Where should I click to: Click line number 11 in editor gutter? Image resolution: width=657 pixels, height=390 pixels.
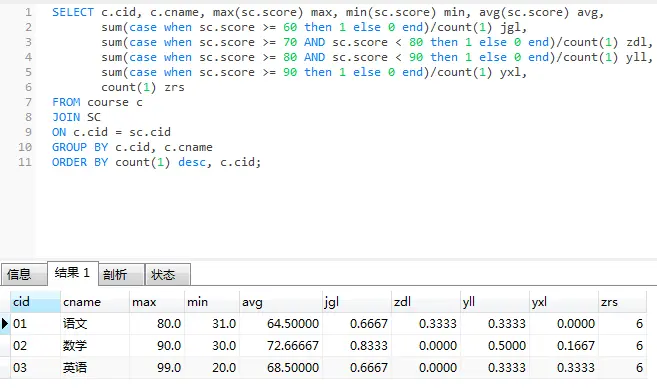coord(25,162)
